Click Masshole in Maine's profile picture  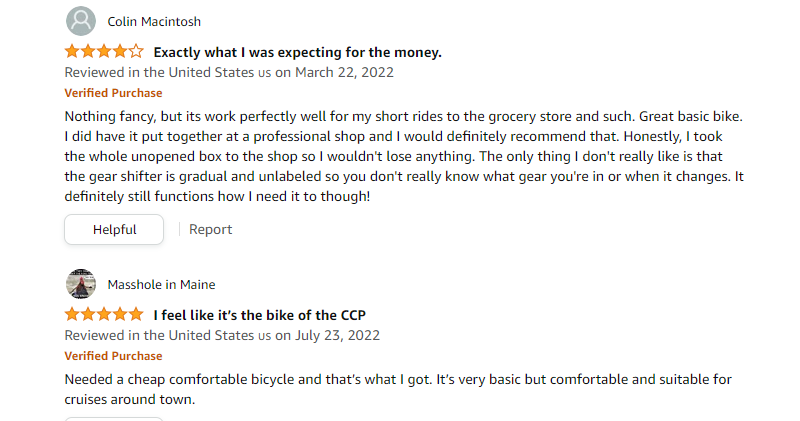81,284
